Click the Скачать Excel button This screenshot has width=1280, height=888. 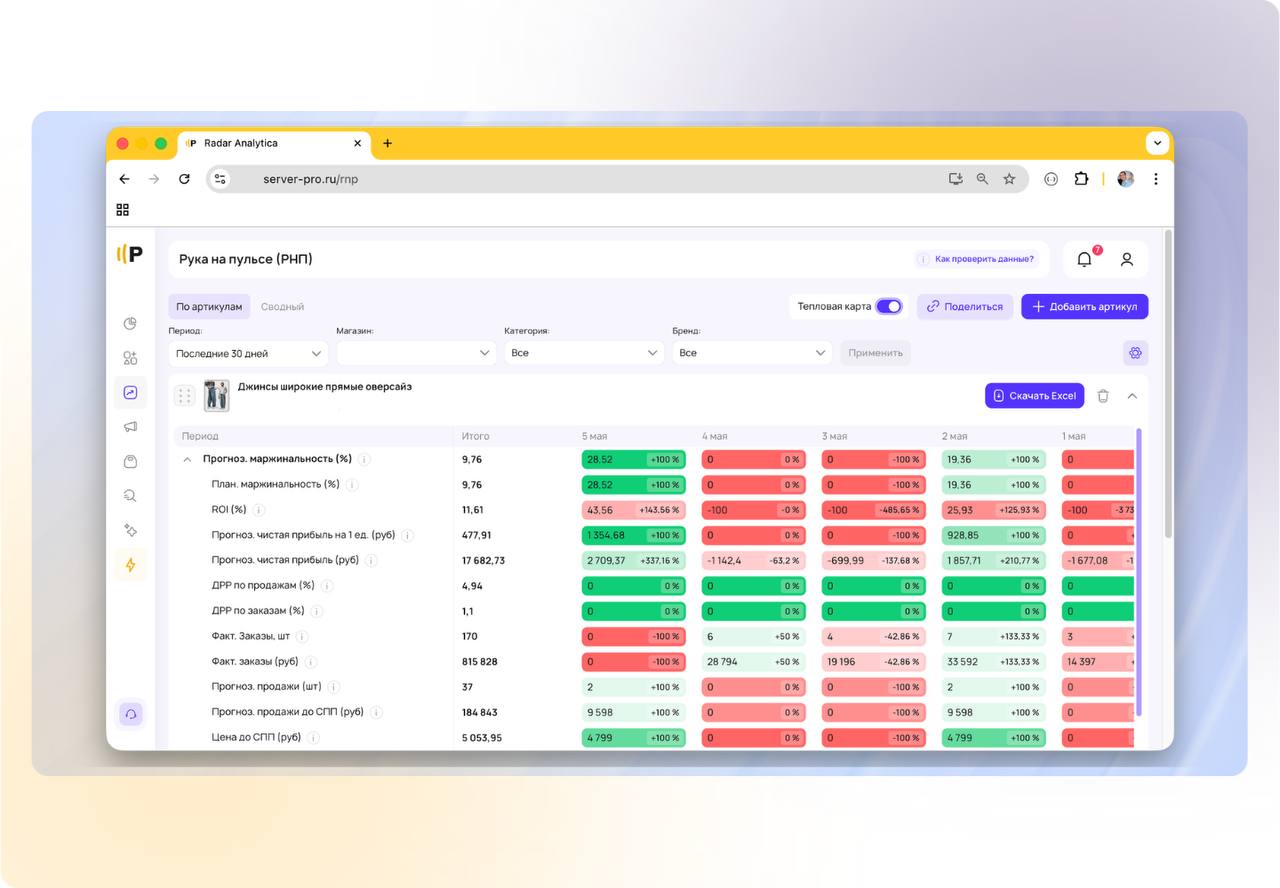click(x=1035, y=396)
